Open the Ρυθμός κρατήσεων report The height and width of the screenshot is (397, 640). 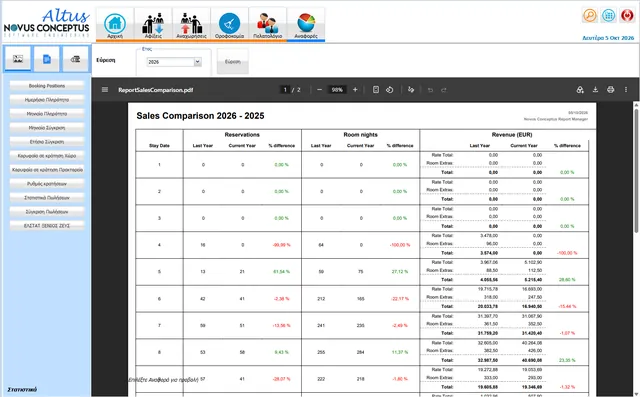pyautogui.click(x=47, y=184)
